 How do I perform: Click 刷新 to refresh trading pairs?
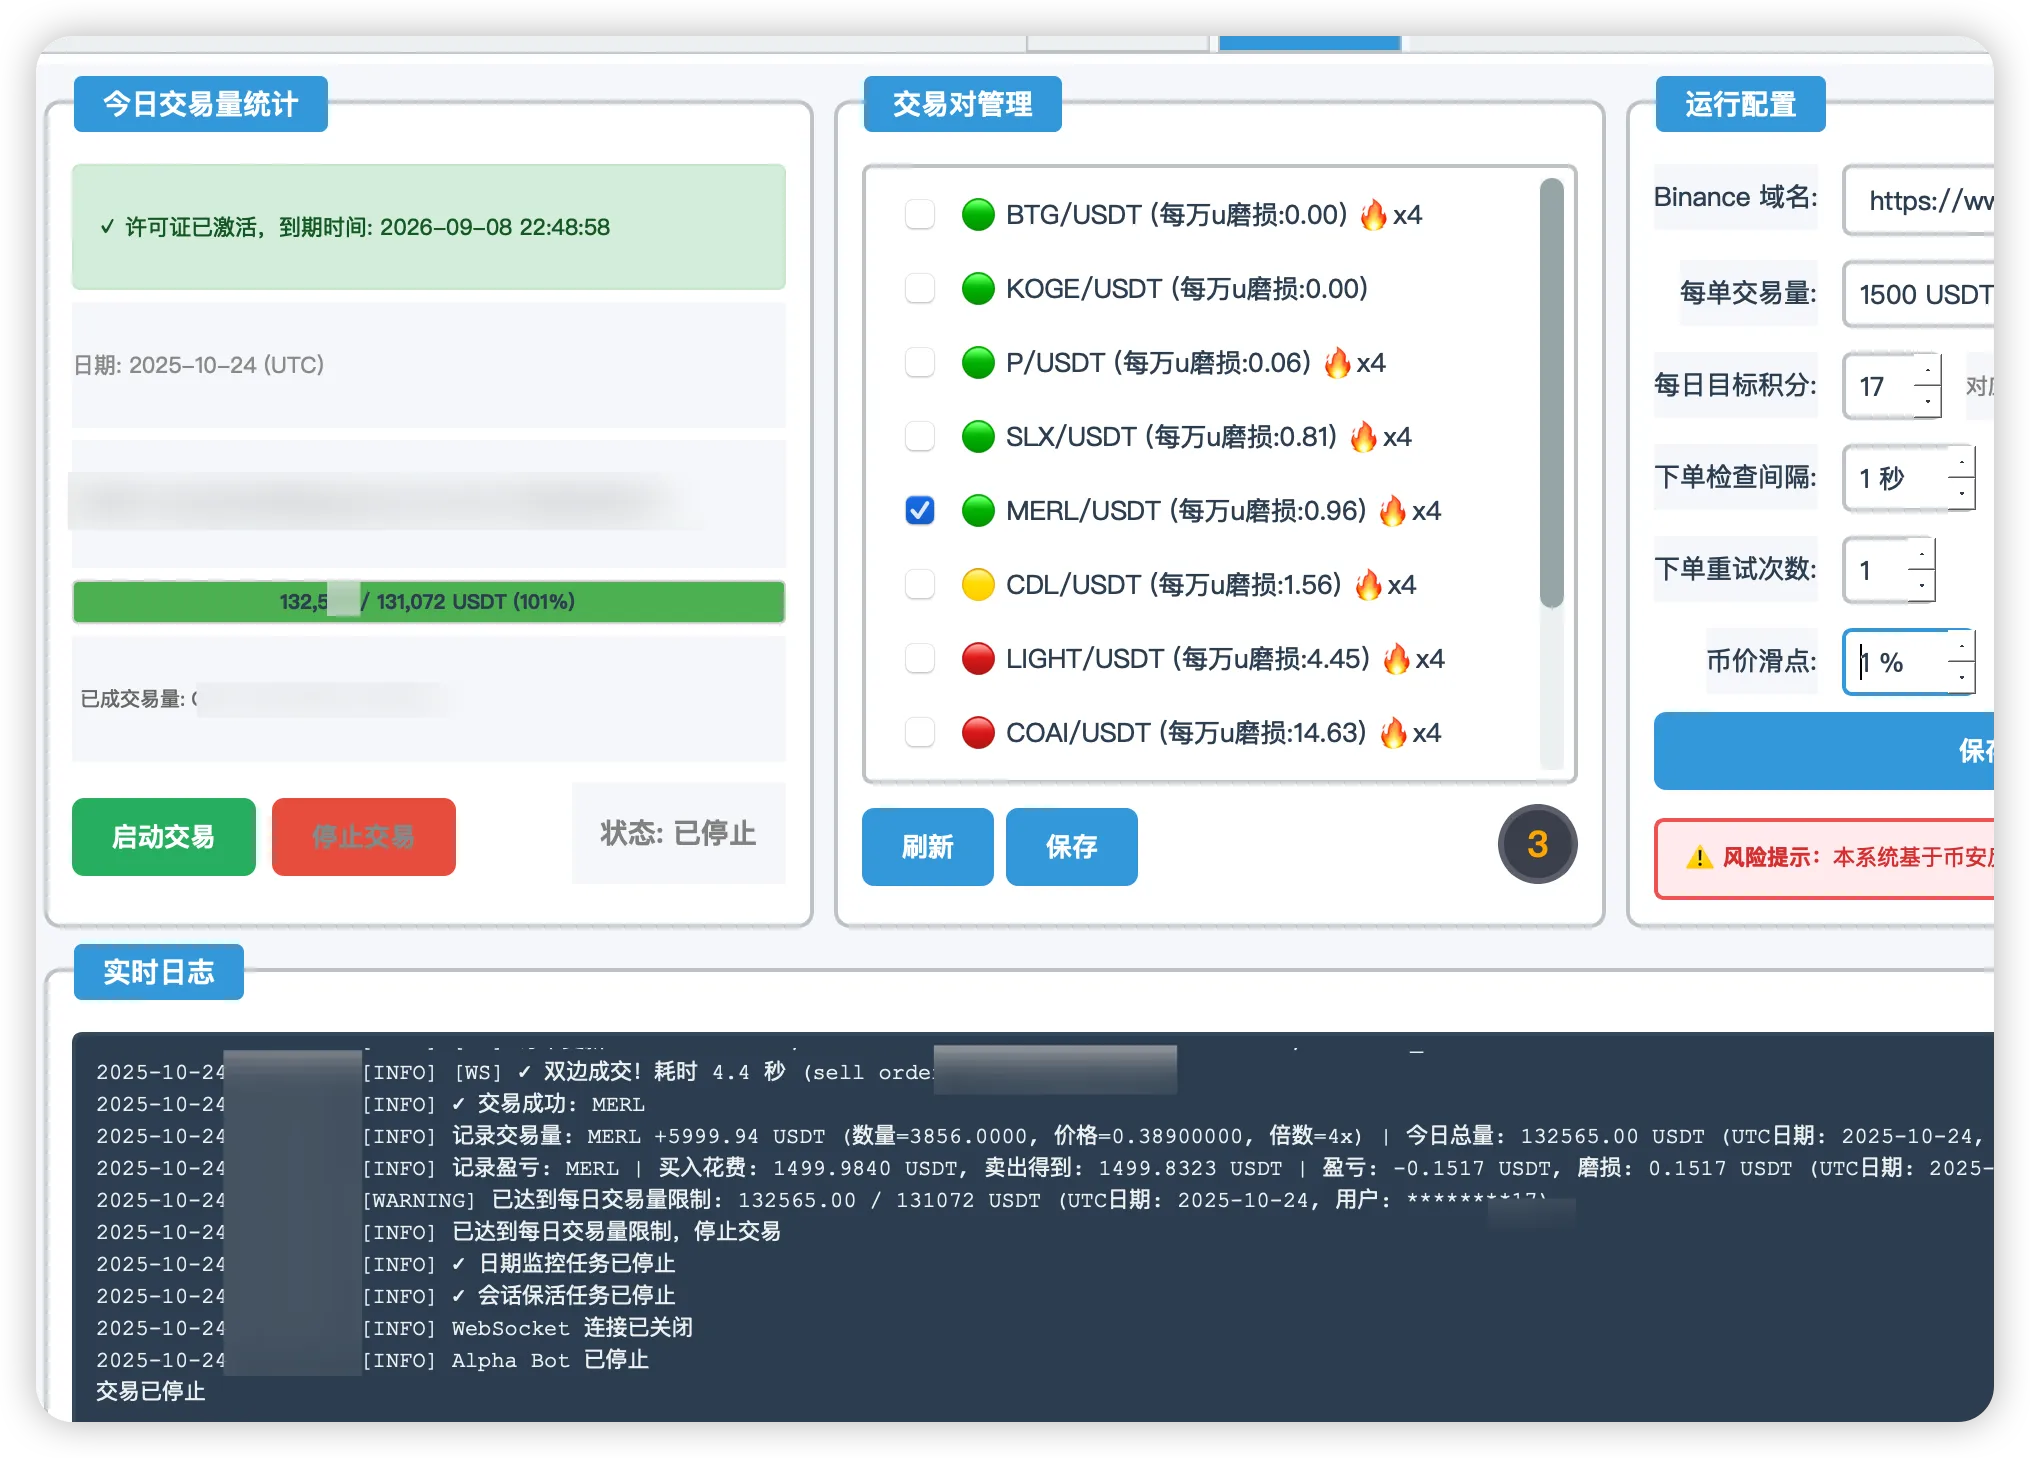927,847
